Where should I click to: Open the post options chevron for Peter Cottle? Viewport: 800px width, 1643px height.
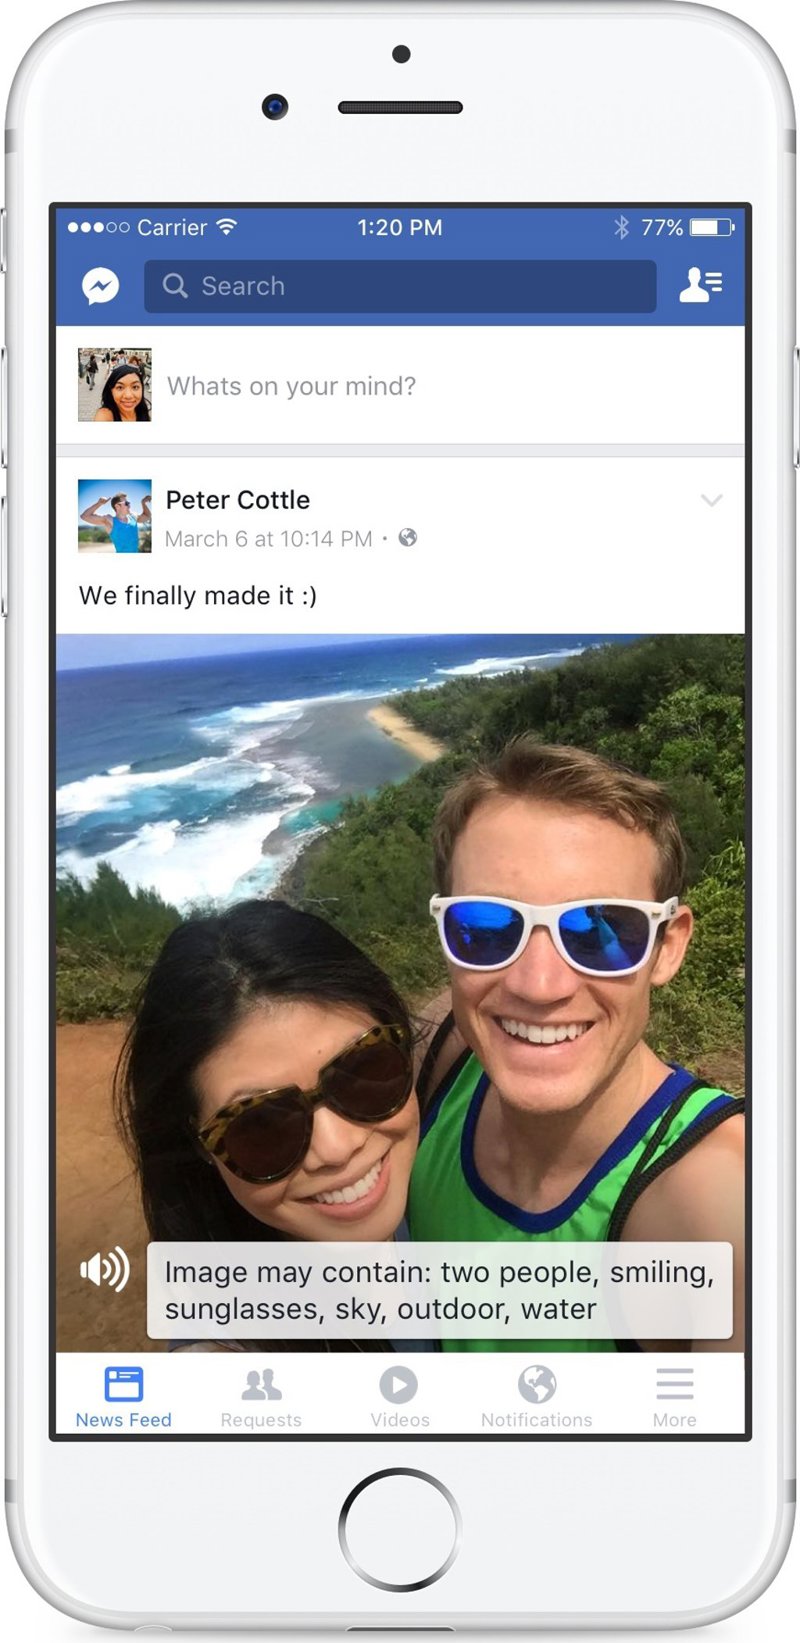(x=711, y=500)
